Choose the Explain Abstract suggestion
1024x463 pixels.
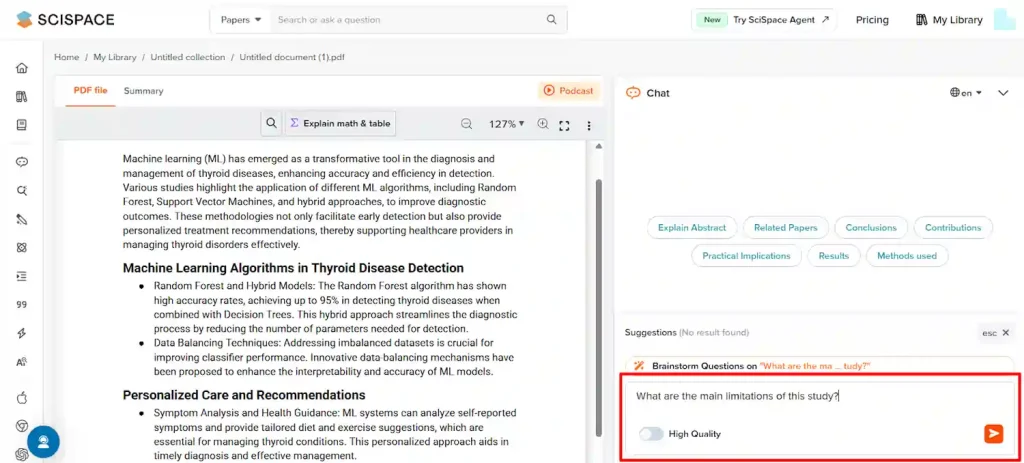coord(692,228)
